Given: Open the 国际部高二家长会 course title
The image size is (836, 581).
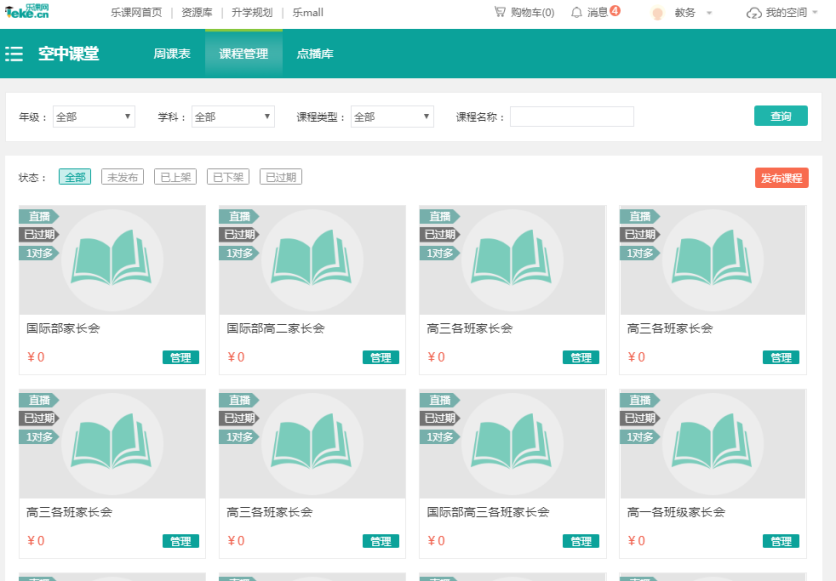Looking at the screenshot, I should [276, 328].
